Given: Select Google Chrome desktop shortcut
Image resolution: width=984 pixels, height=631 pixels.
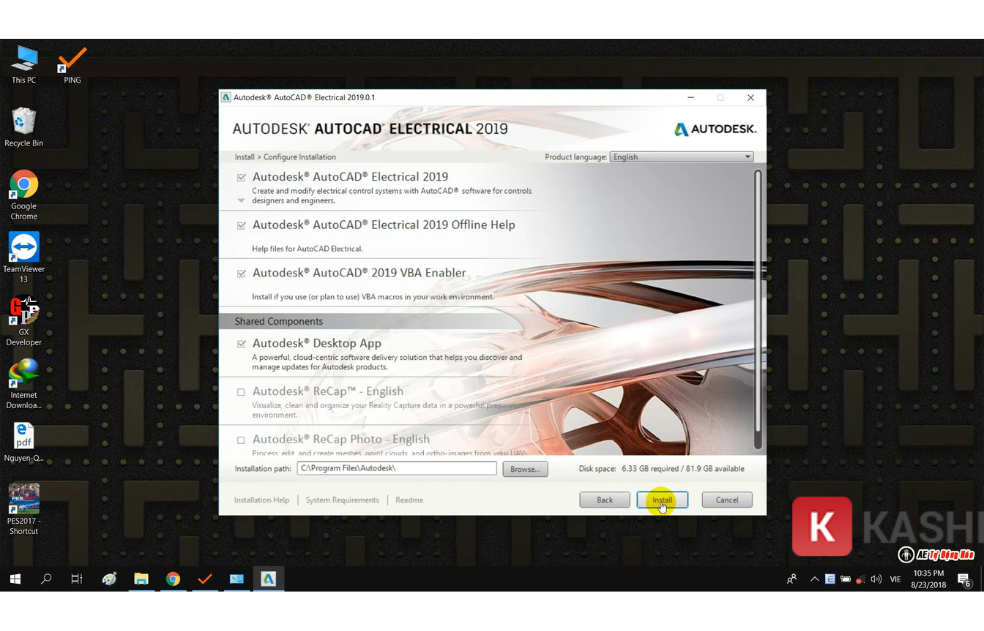Looking at the screenshot, I should tap(24, 195).
